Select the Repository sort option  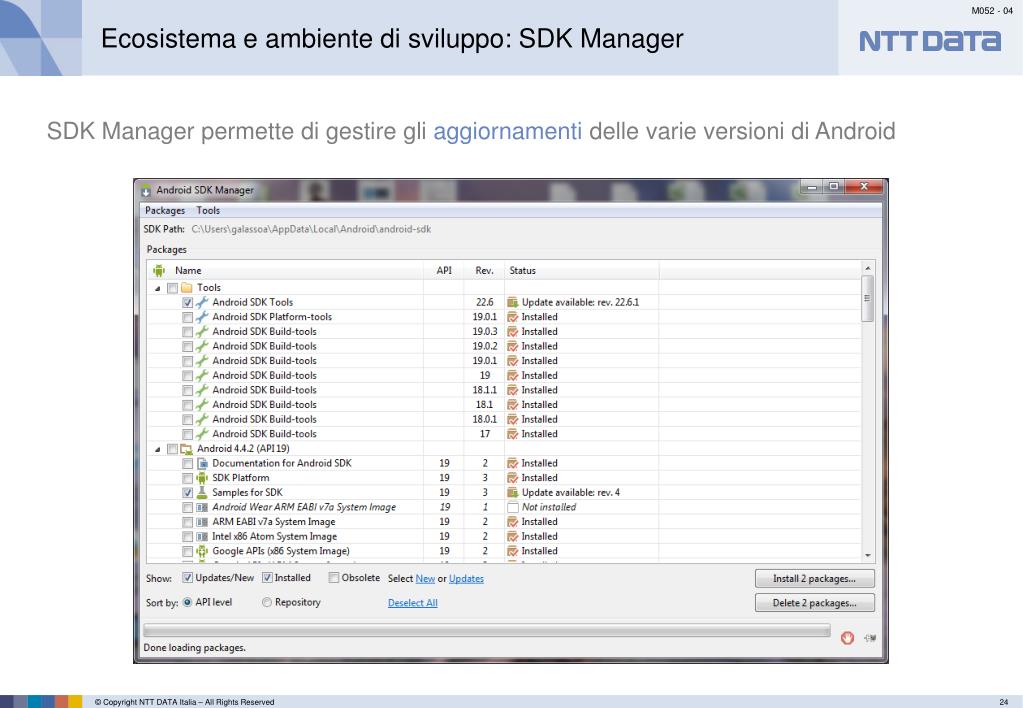[267, 602]
